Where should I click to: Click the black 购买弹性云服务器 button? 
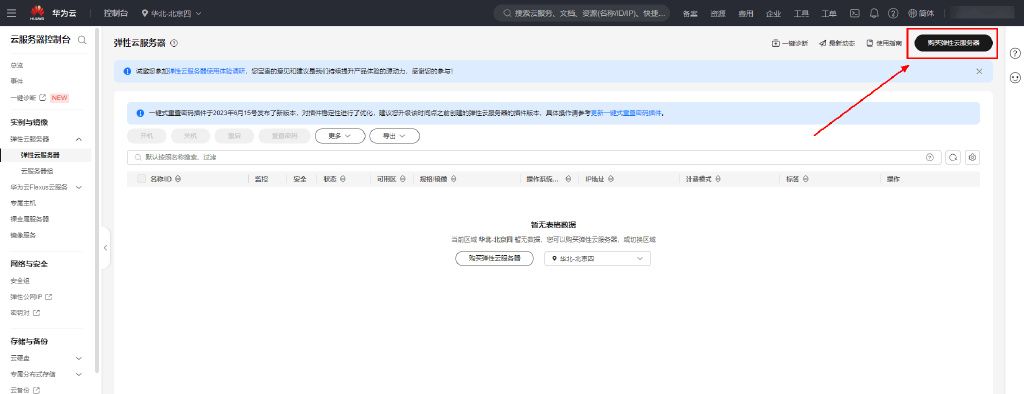(953, 43)
